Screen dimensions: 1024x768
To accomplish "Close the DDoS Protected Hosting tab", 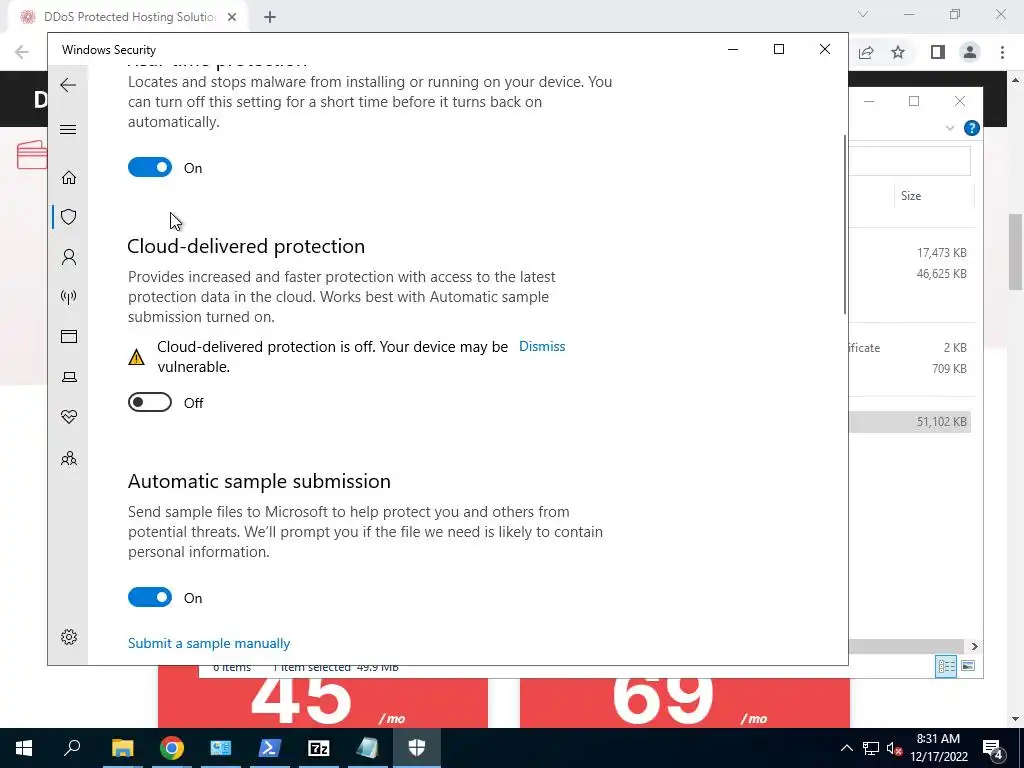I will tap(232, 17).
